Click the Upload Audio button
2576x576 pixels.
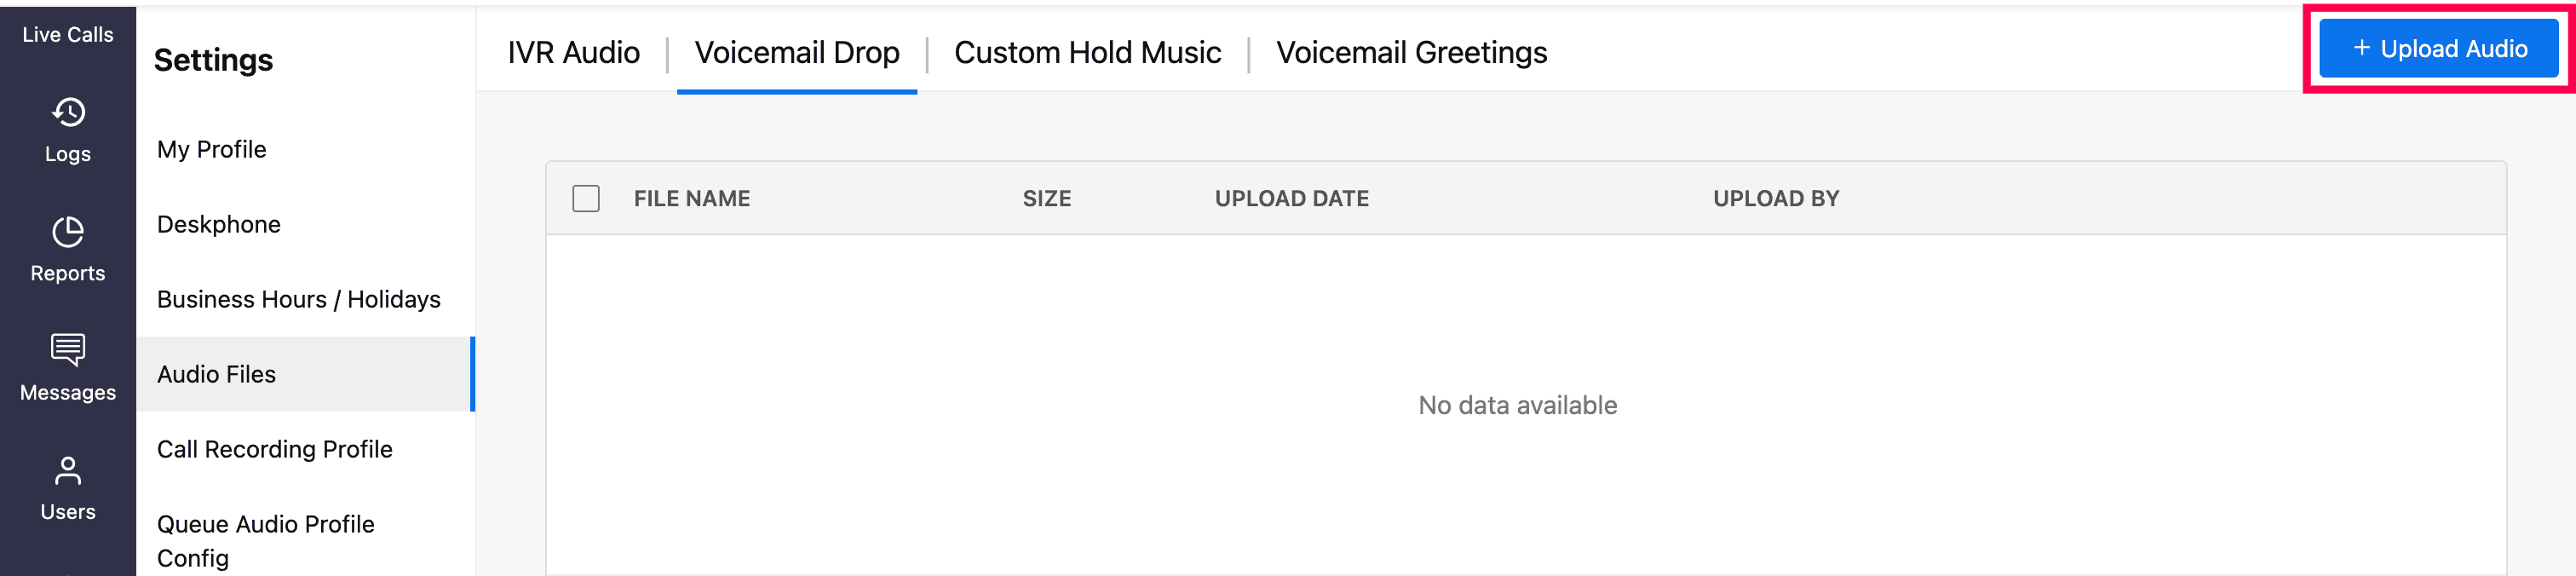point(2438,48)
